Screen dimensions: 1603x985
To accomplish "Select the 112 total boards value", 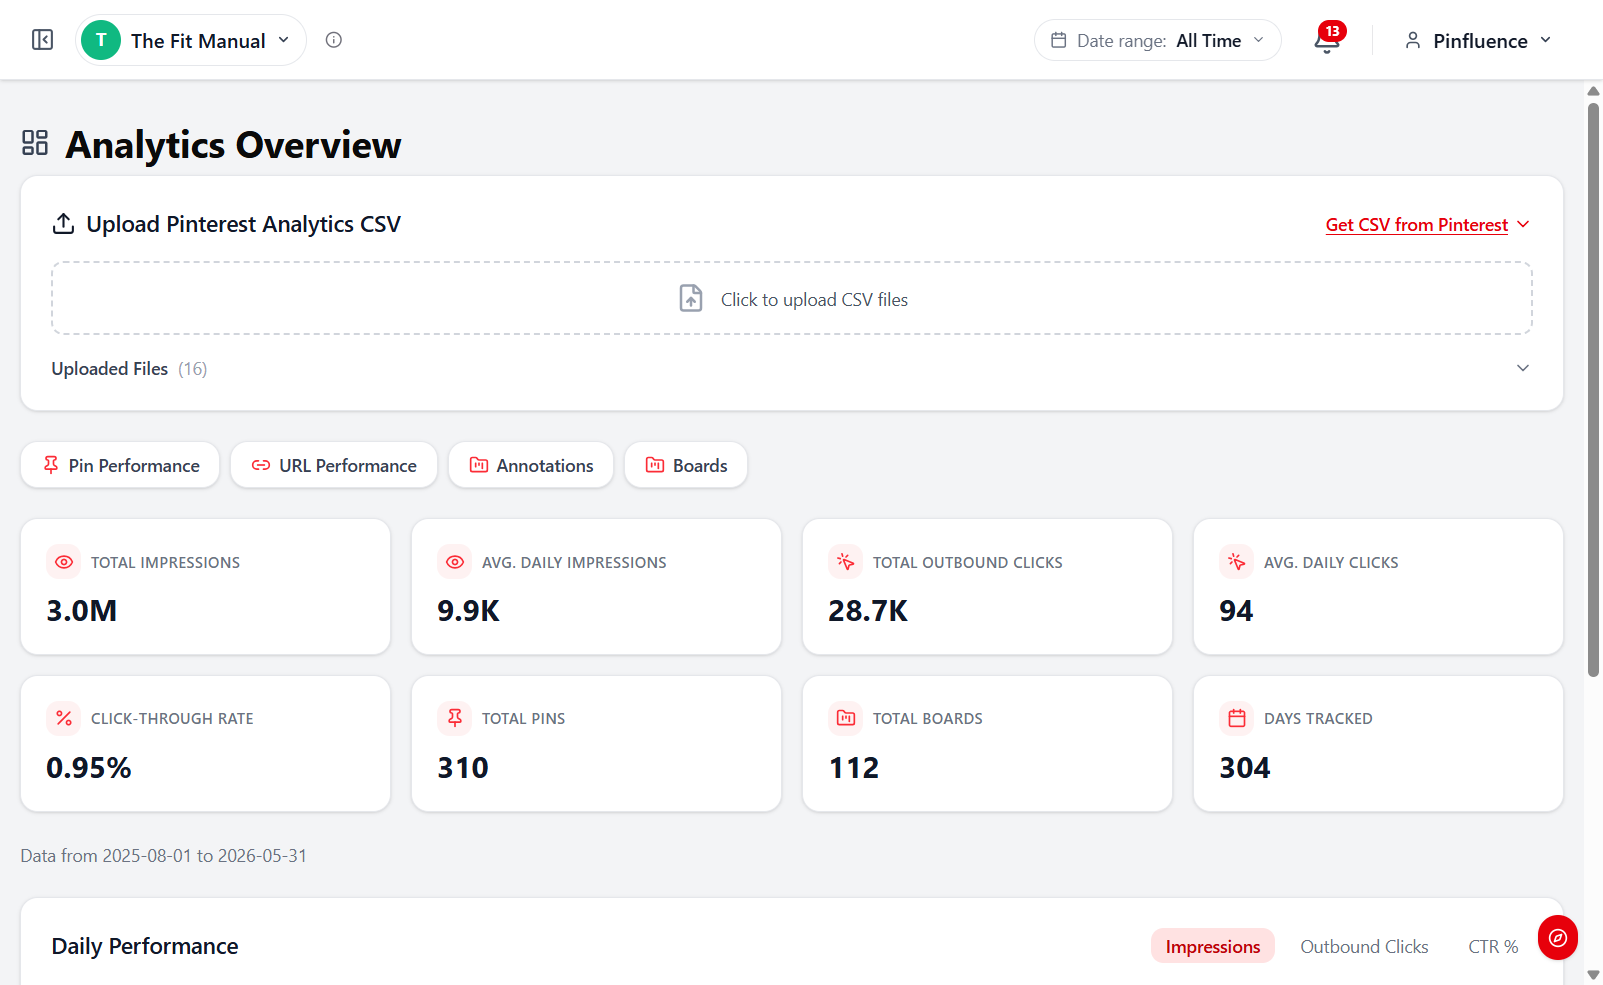I will [x=854, y=768].
